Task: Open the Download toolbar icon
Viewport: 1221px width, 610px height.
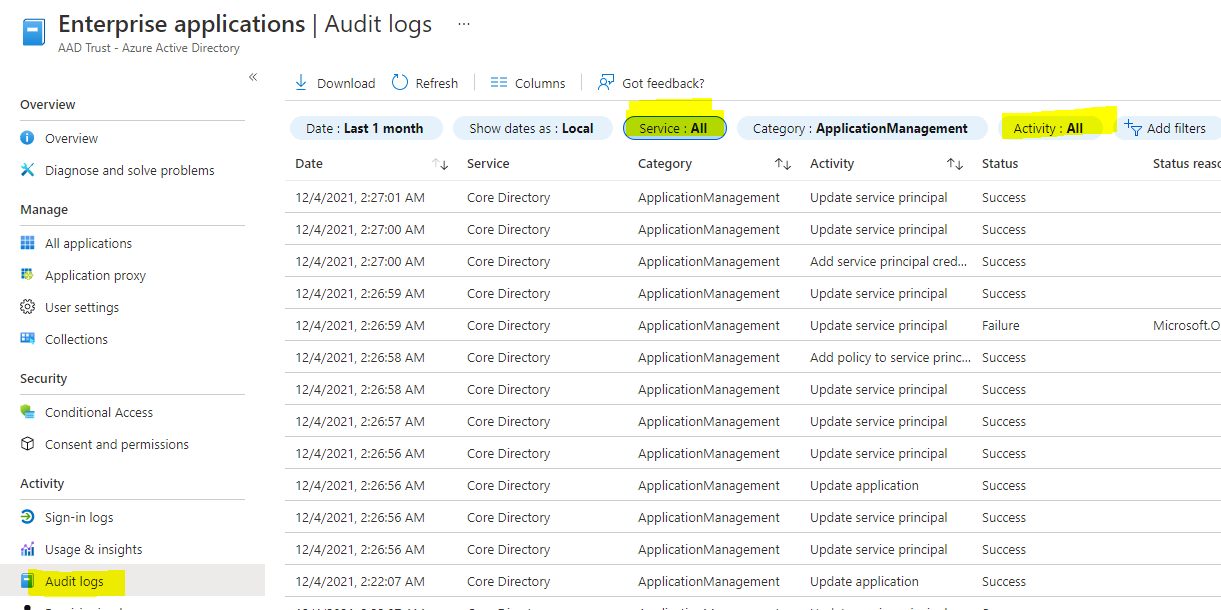Action: click(301, 82)
